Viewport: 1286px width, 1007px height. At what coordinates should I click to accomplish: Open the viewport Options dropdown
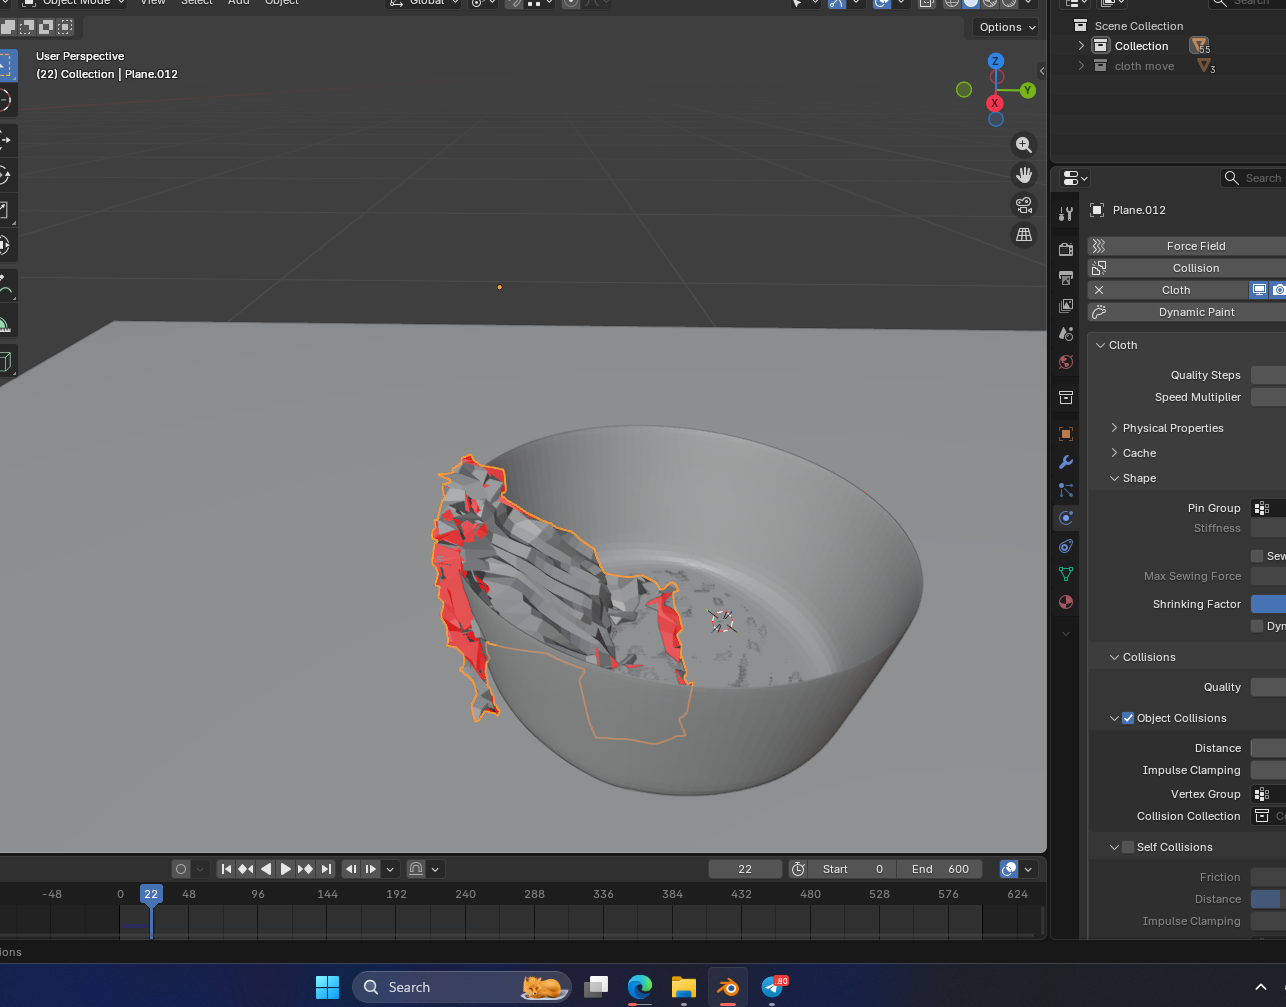pyautogui.click(x=1006, y=27)
